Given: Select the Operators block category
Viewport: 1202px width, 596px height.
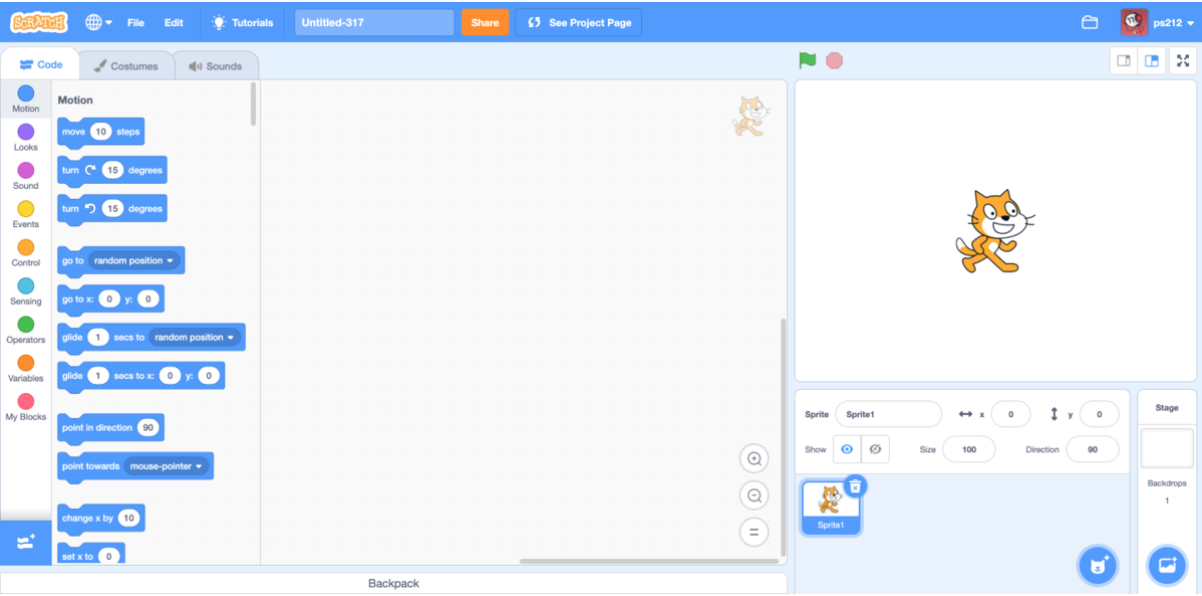Looking at the screenshot, I should pos(26,330).
